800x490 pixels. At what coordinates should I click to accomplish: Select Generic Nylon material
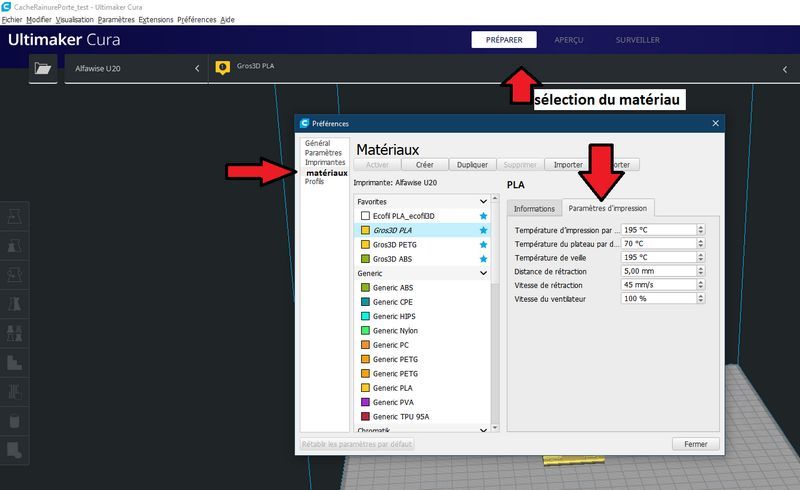422,330
